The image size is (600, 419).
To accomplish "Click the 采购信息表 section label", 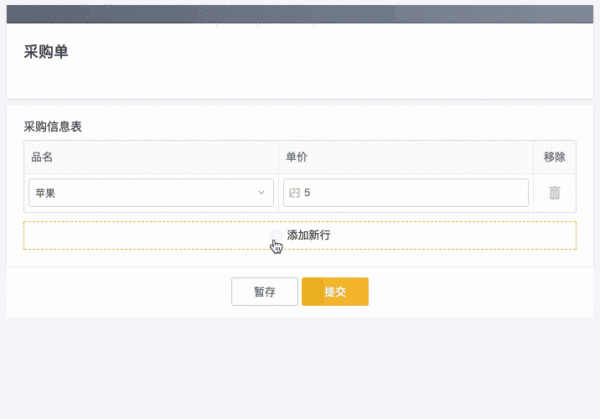I will pyautogui.click(x=53, y=127).
